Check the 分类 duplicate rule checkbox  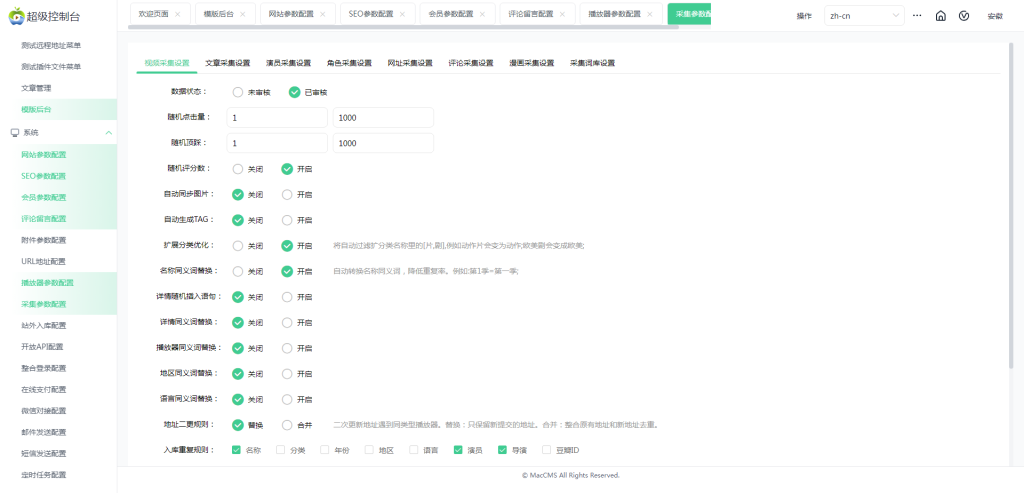point(280,450)
